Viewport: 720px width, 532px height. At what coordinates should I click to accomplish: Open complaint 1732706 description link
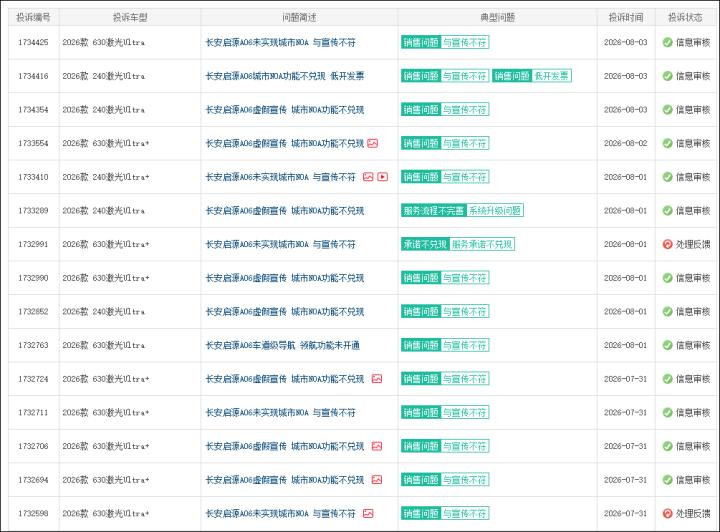point(285,446)
